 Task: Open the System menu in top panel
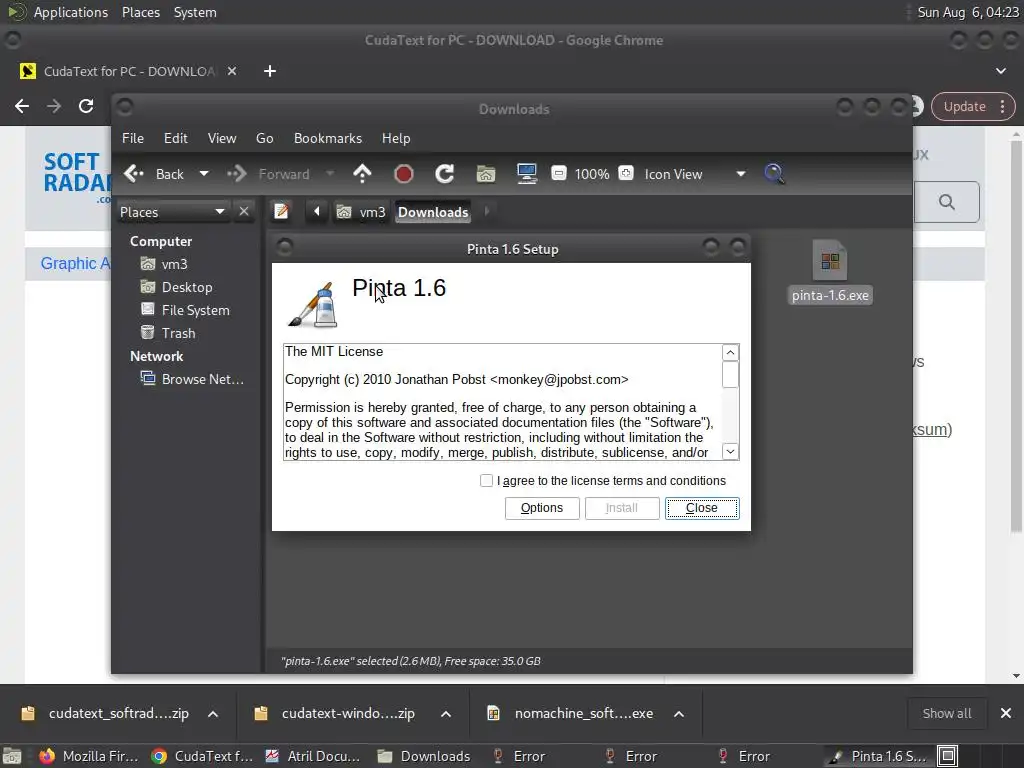[x=195, y=12]
